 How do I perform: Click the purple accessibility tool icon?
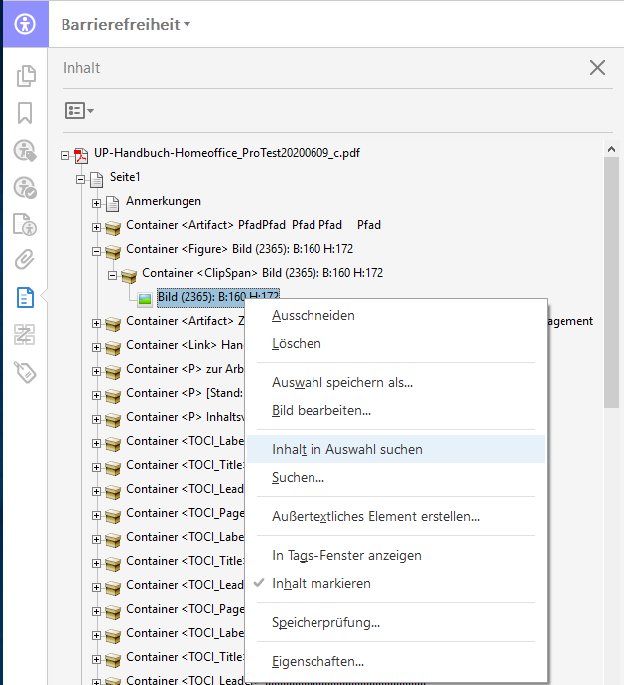pyautogui.click(x=24, y=24)
